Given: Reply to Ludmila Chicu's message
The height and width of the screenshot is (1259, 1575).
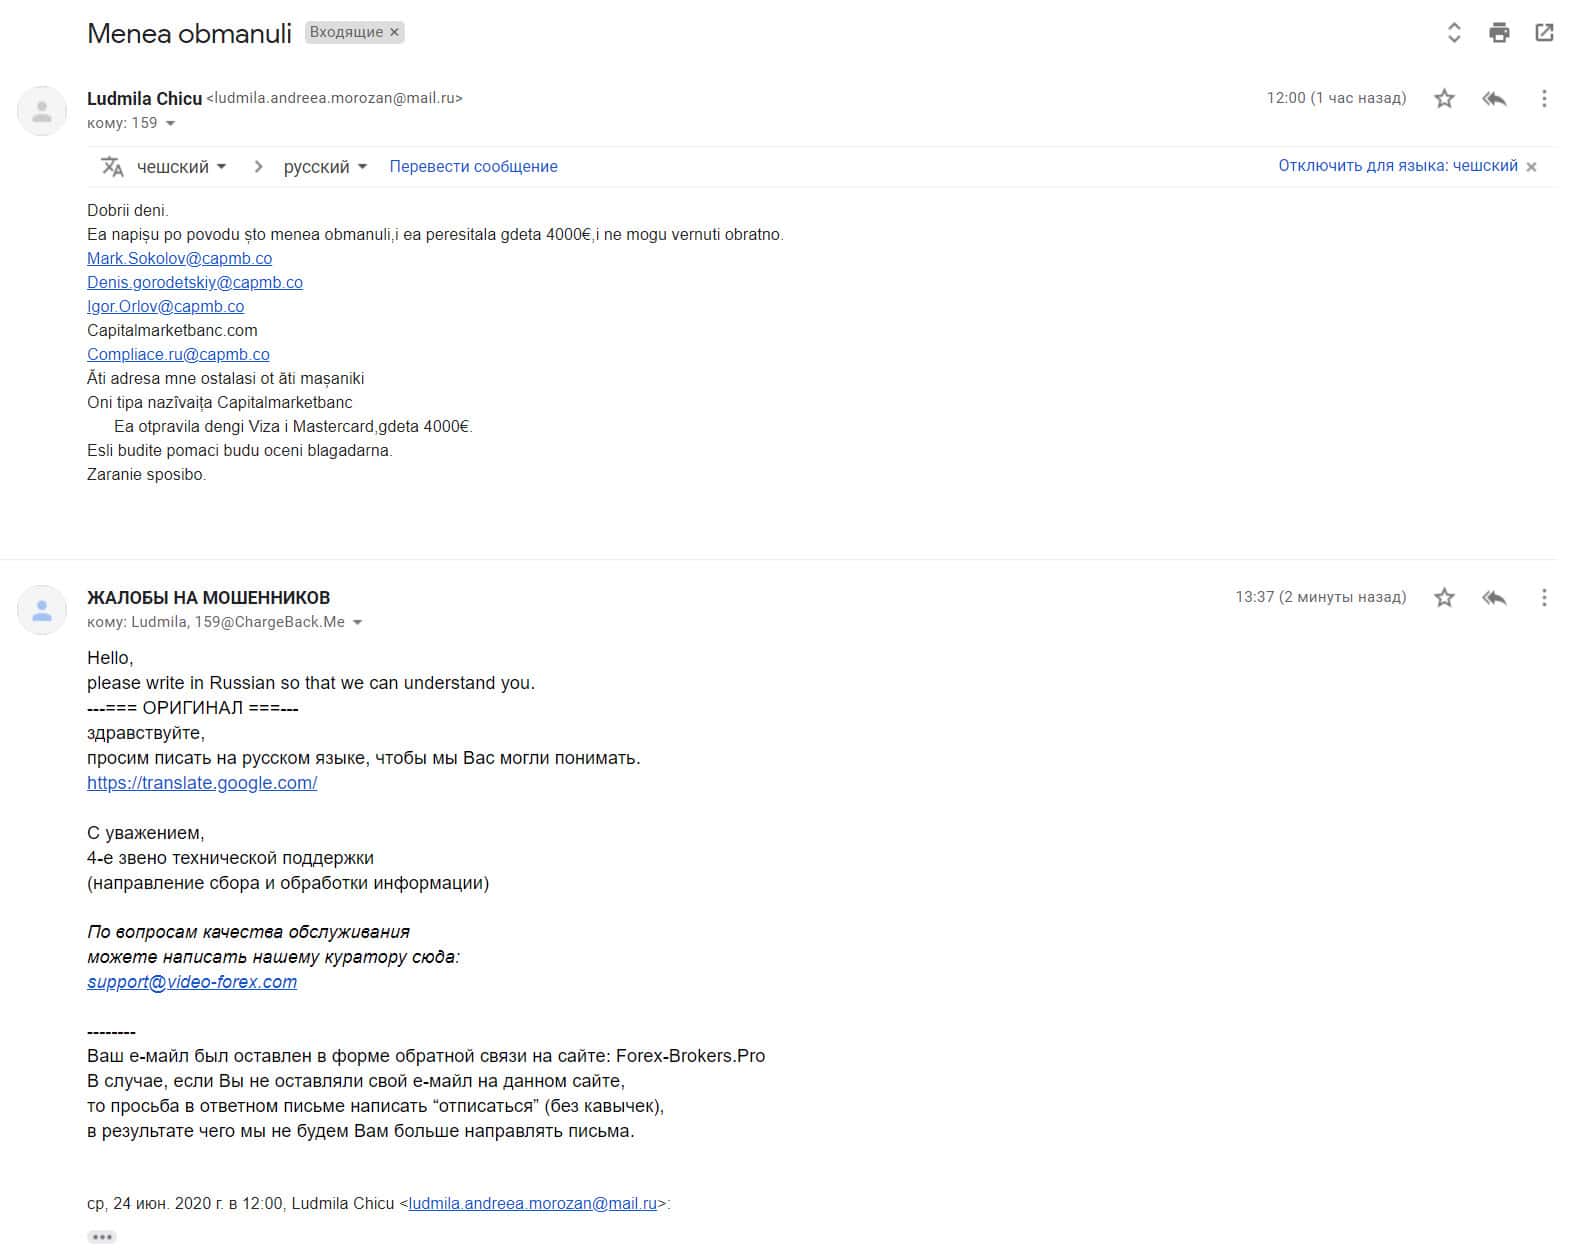Looking at the screenshot, I should point(1494,98).
